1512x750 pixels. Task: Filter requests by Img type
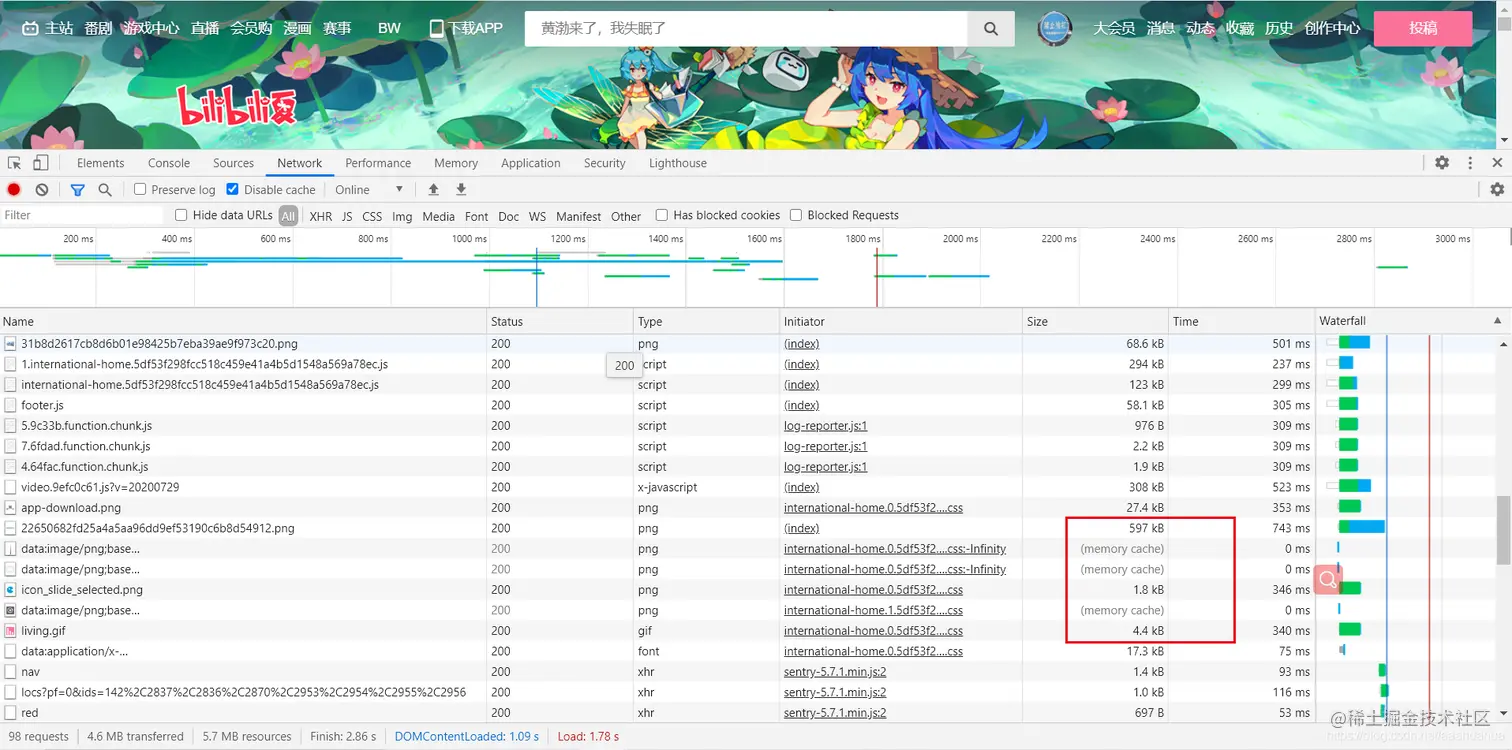pyautogui.click(x=402, y=216)
